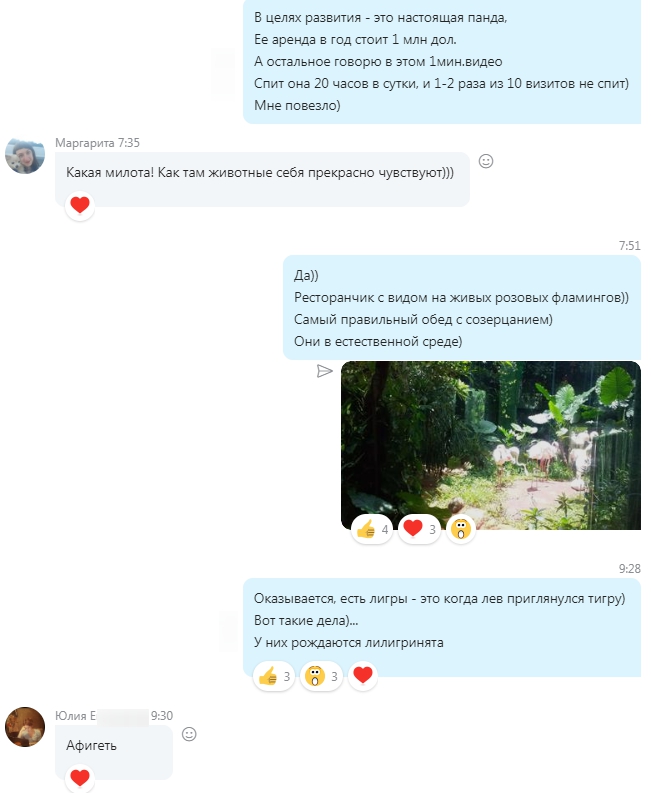Open Юлия's profile avatar
Screen dimensions: 651x793
click(25, 727)
